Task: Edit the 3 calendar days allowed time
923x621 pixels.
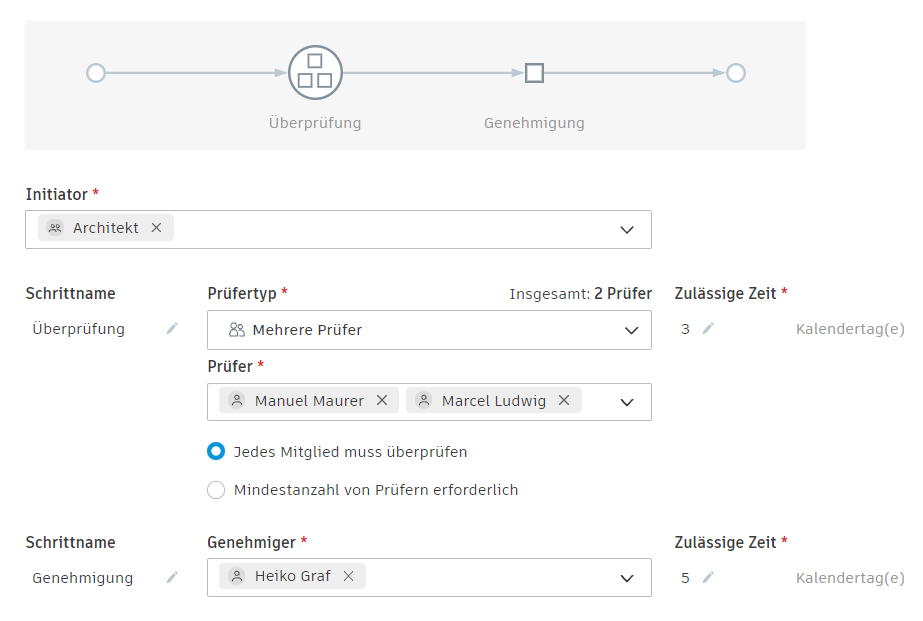Action: coord(708,329)
